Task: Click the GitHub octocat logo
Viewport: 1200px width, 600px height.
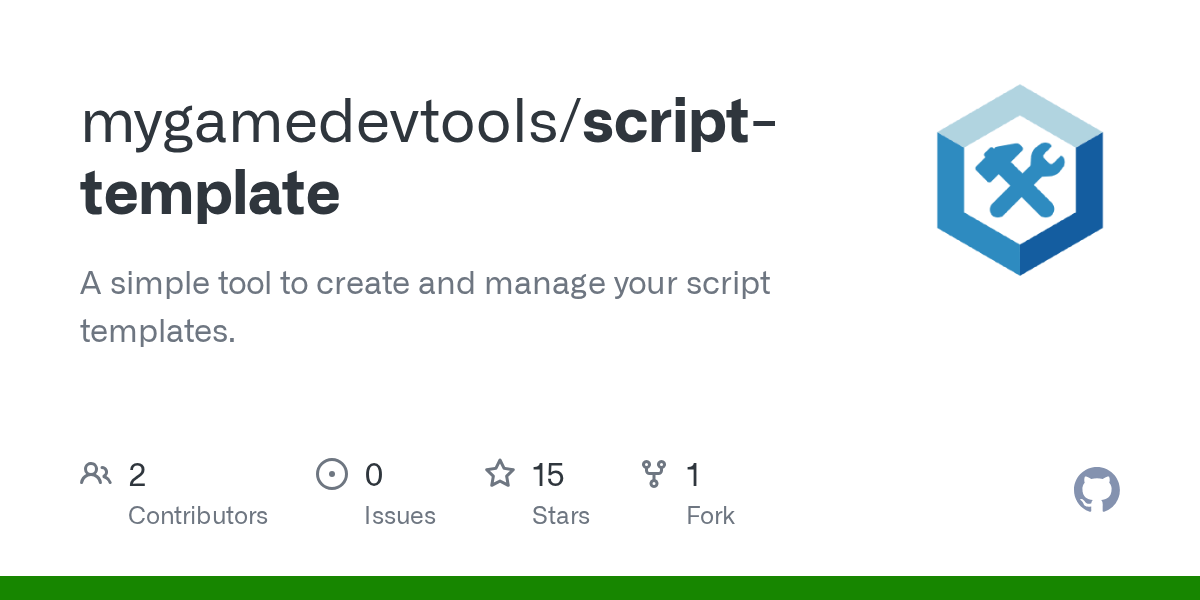Action: [1097, 490]
